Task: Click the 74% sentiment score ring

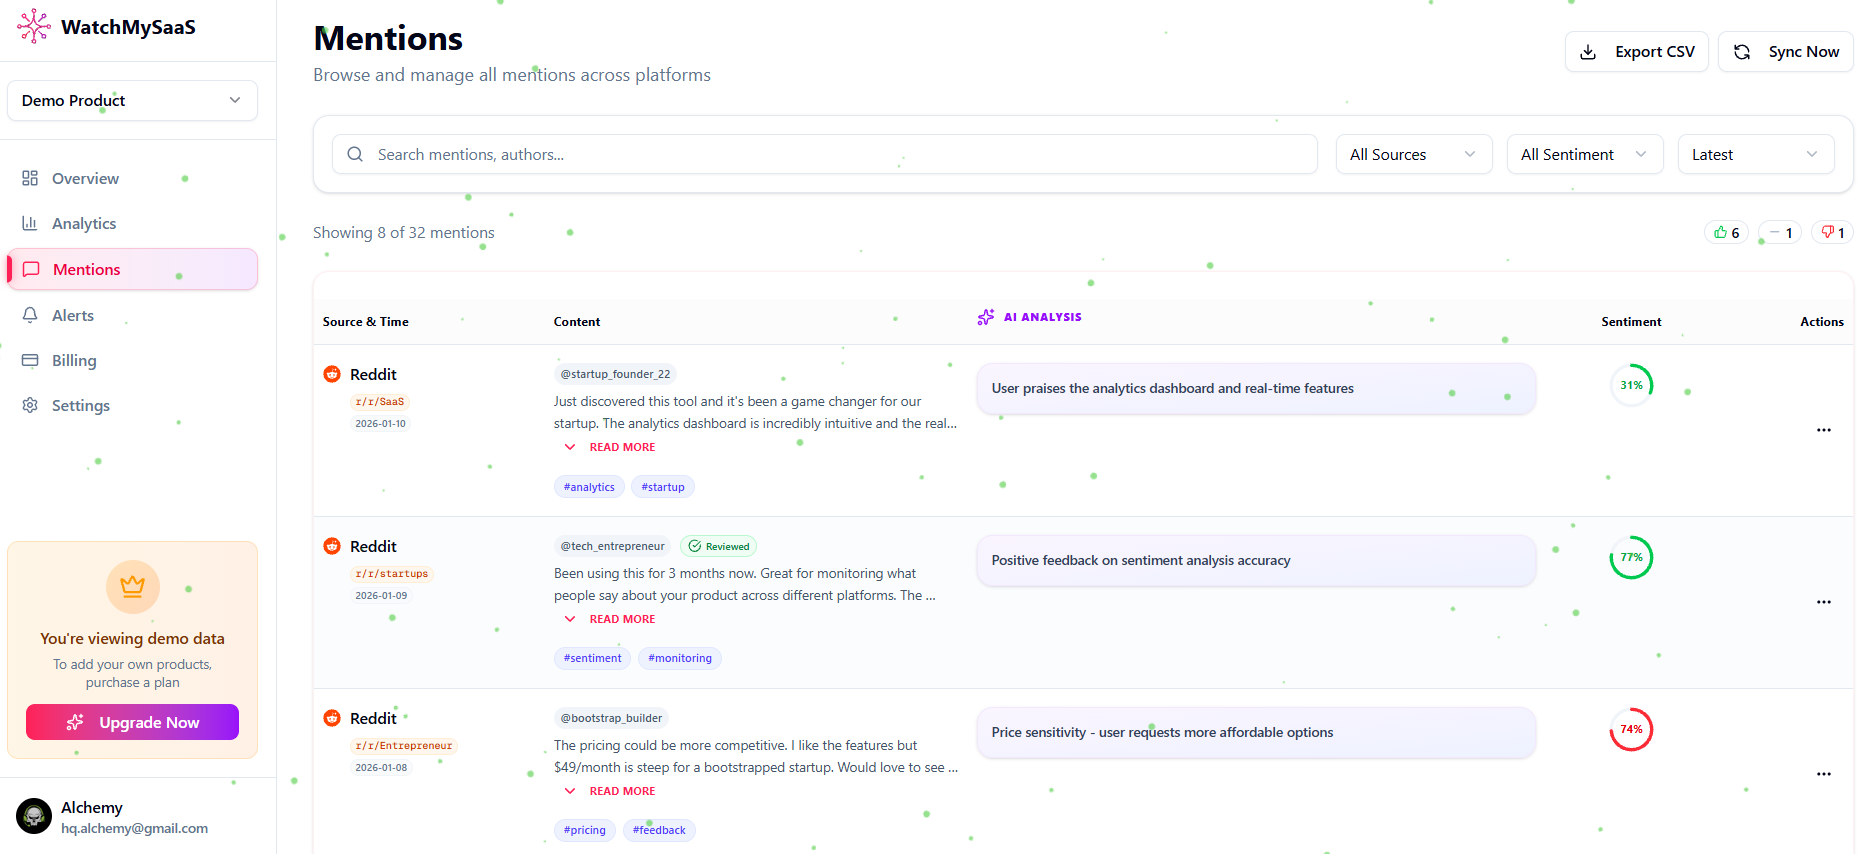Action: tap(1631, 729)
